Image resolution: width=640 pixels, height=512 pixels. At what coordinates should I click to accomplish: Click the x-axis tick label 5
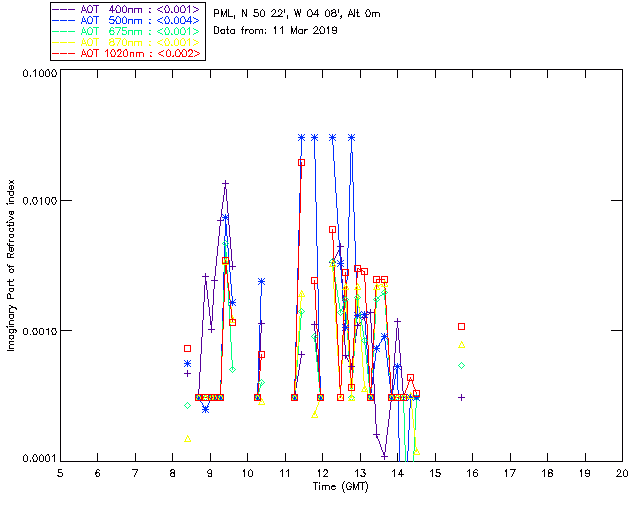coord(60,473)
